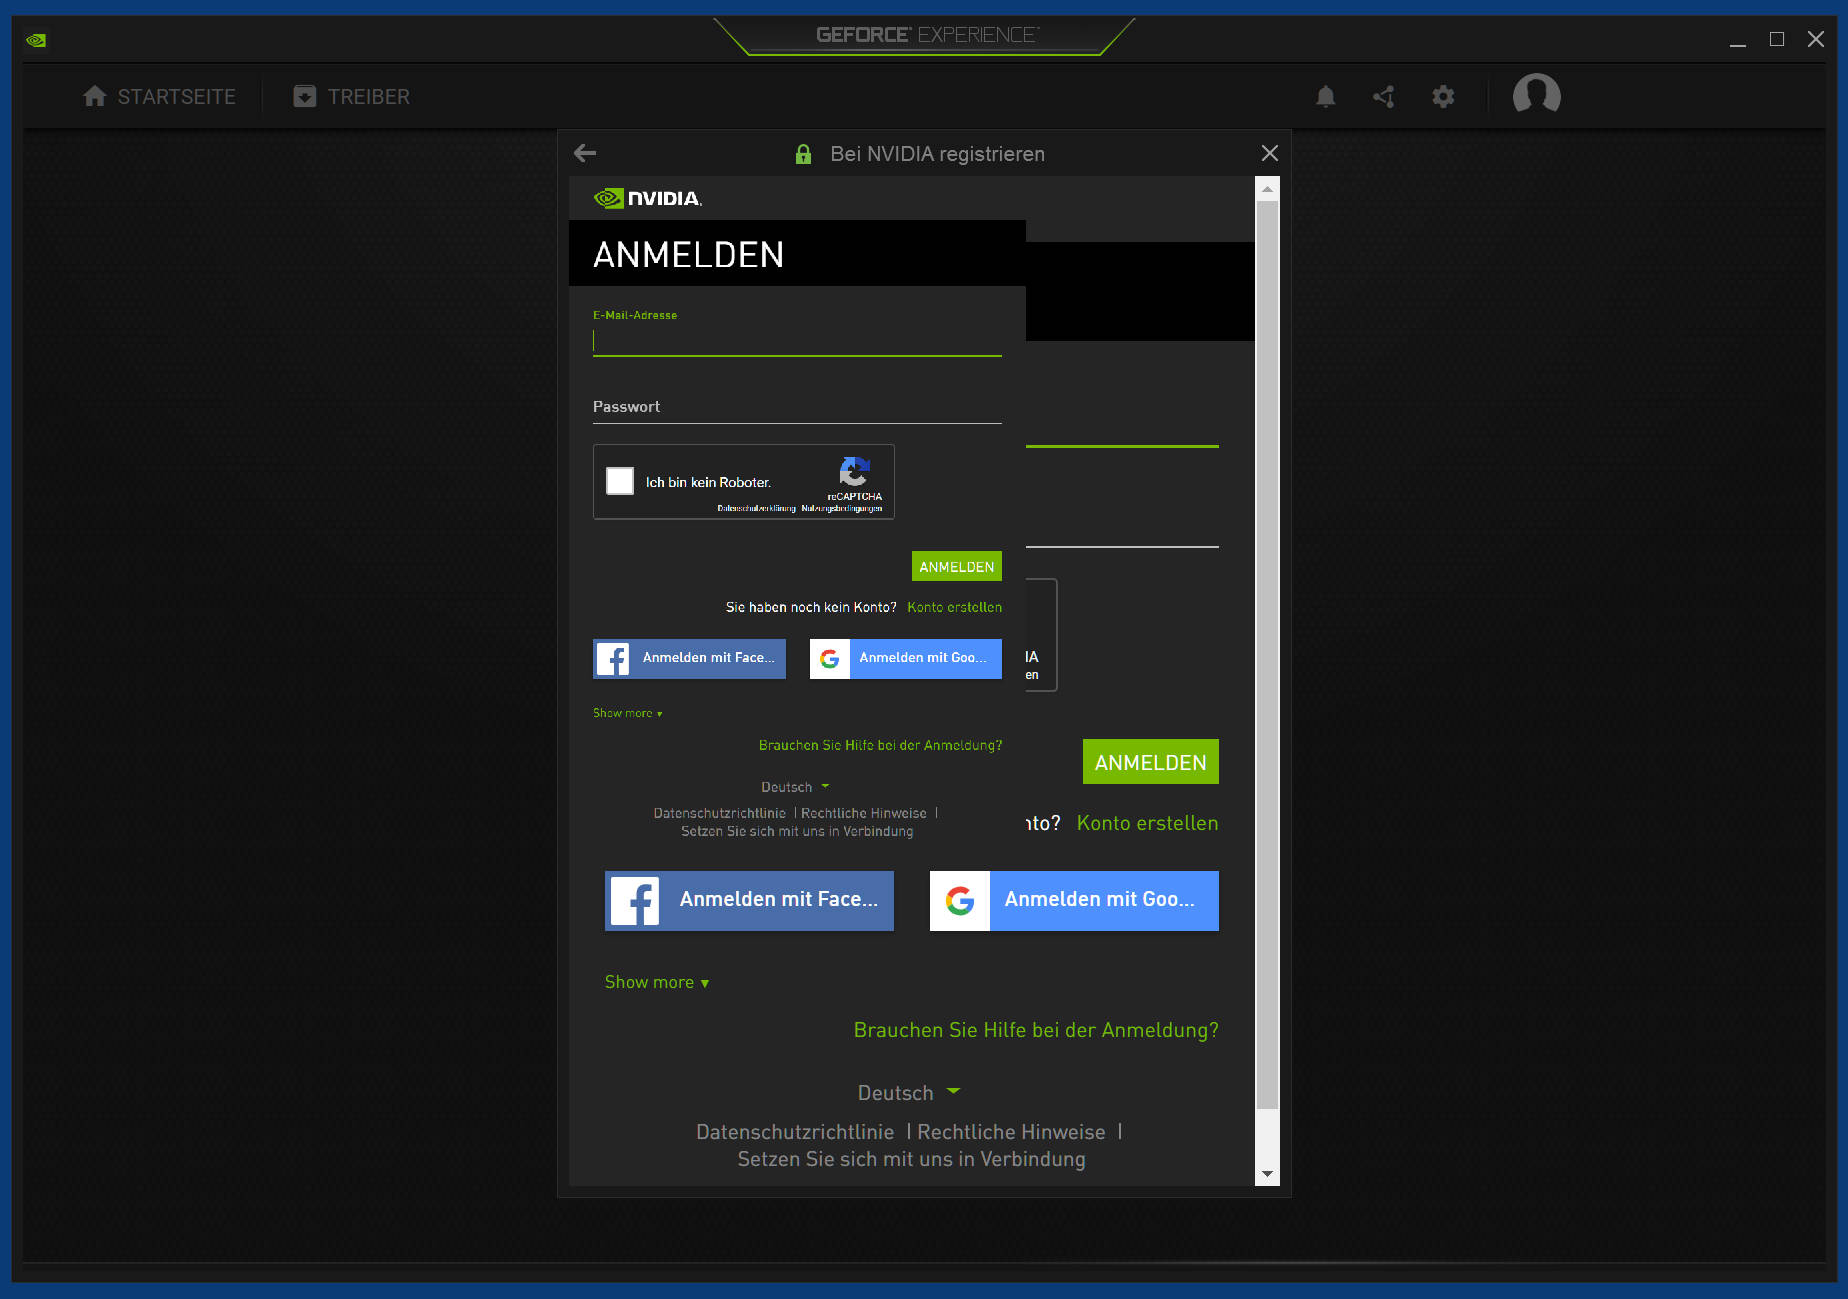
Task: Open the reCAPTCHA 'Nutzungsbedingungen' link
Action: (841, 509)
